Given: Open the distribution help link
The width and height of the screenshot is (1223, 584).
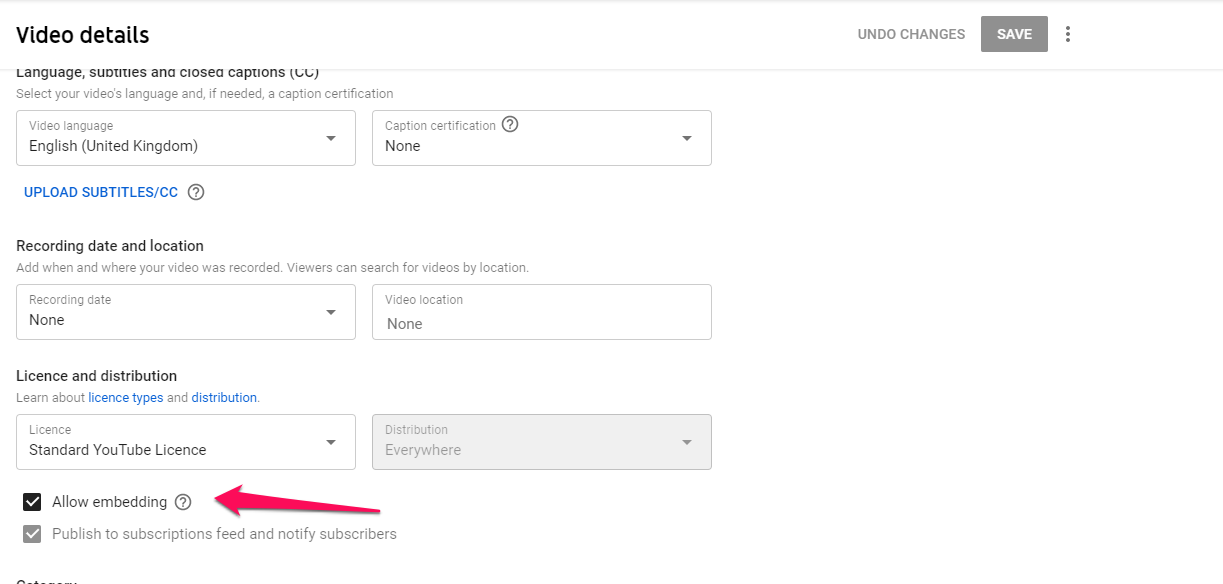Looking at the screenshot, I should pyautogui.click(x=224, y=397).
